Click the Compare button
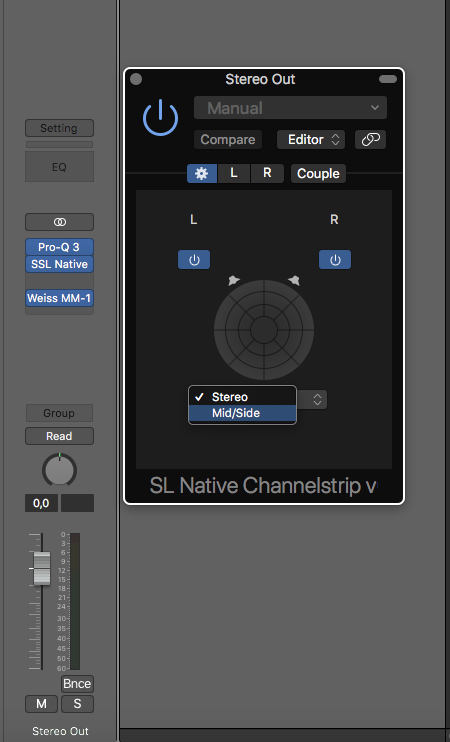This screenshot has width=450, height=742. coord(228,140)
